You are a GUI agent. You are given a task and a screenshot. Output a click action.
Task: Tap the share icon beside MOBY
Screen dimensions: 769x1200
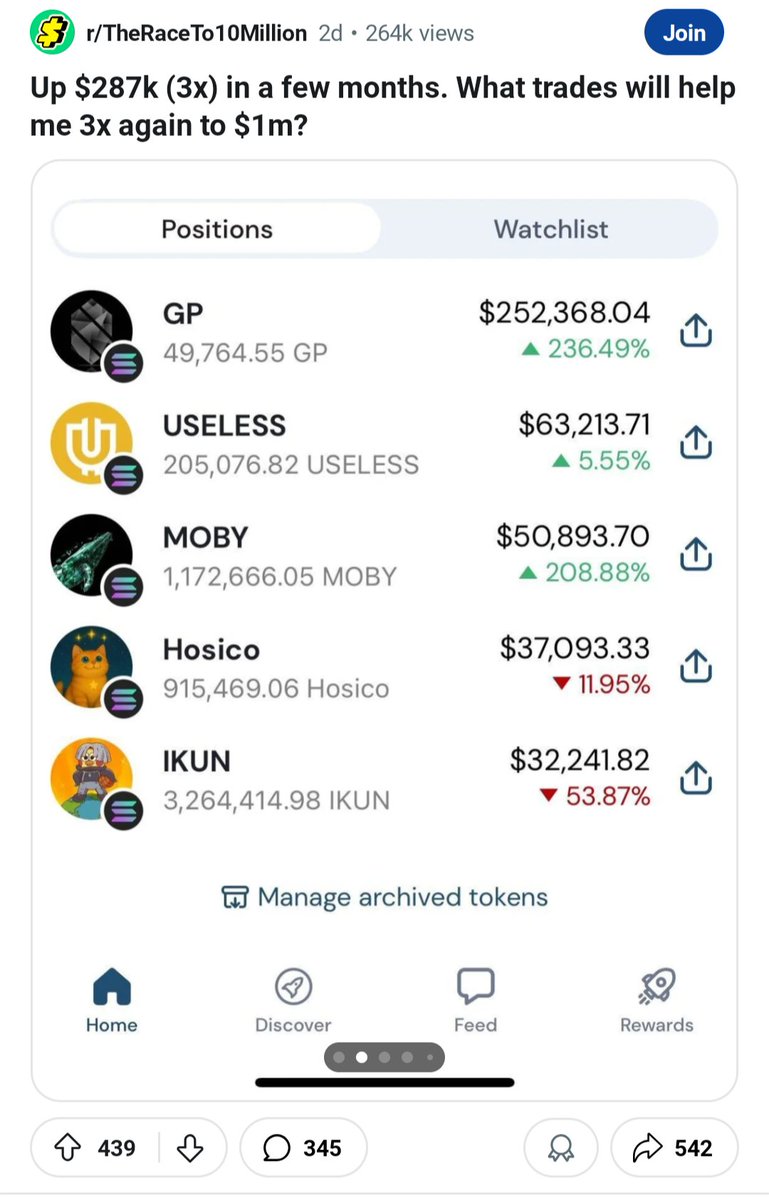point(695,554)
